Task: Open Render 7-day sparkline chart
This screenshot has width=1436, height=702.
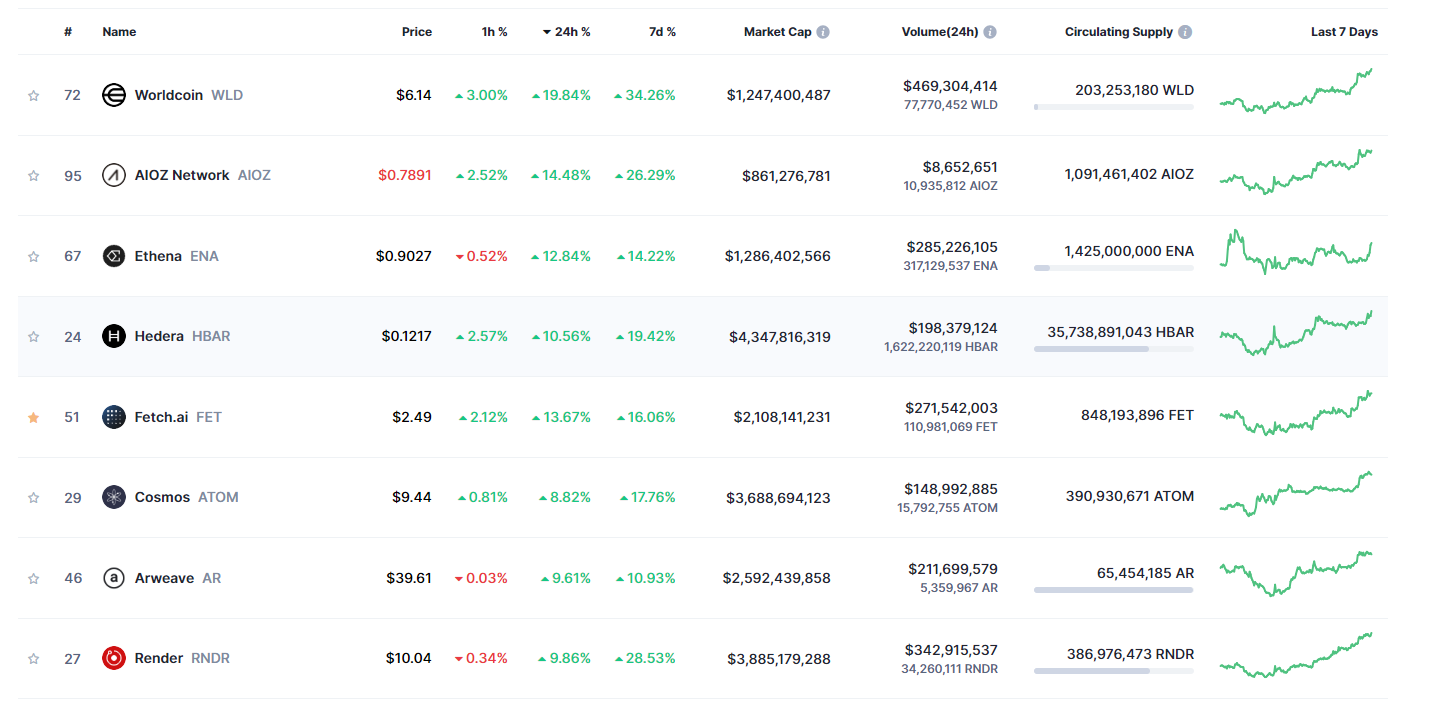Action: point(1296,655)
